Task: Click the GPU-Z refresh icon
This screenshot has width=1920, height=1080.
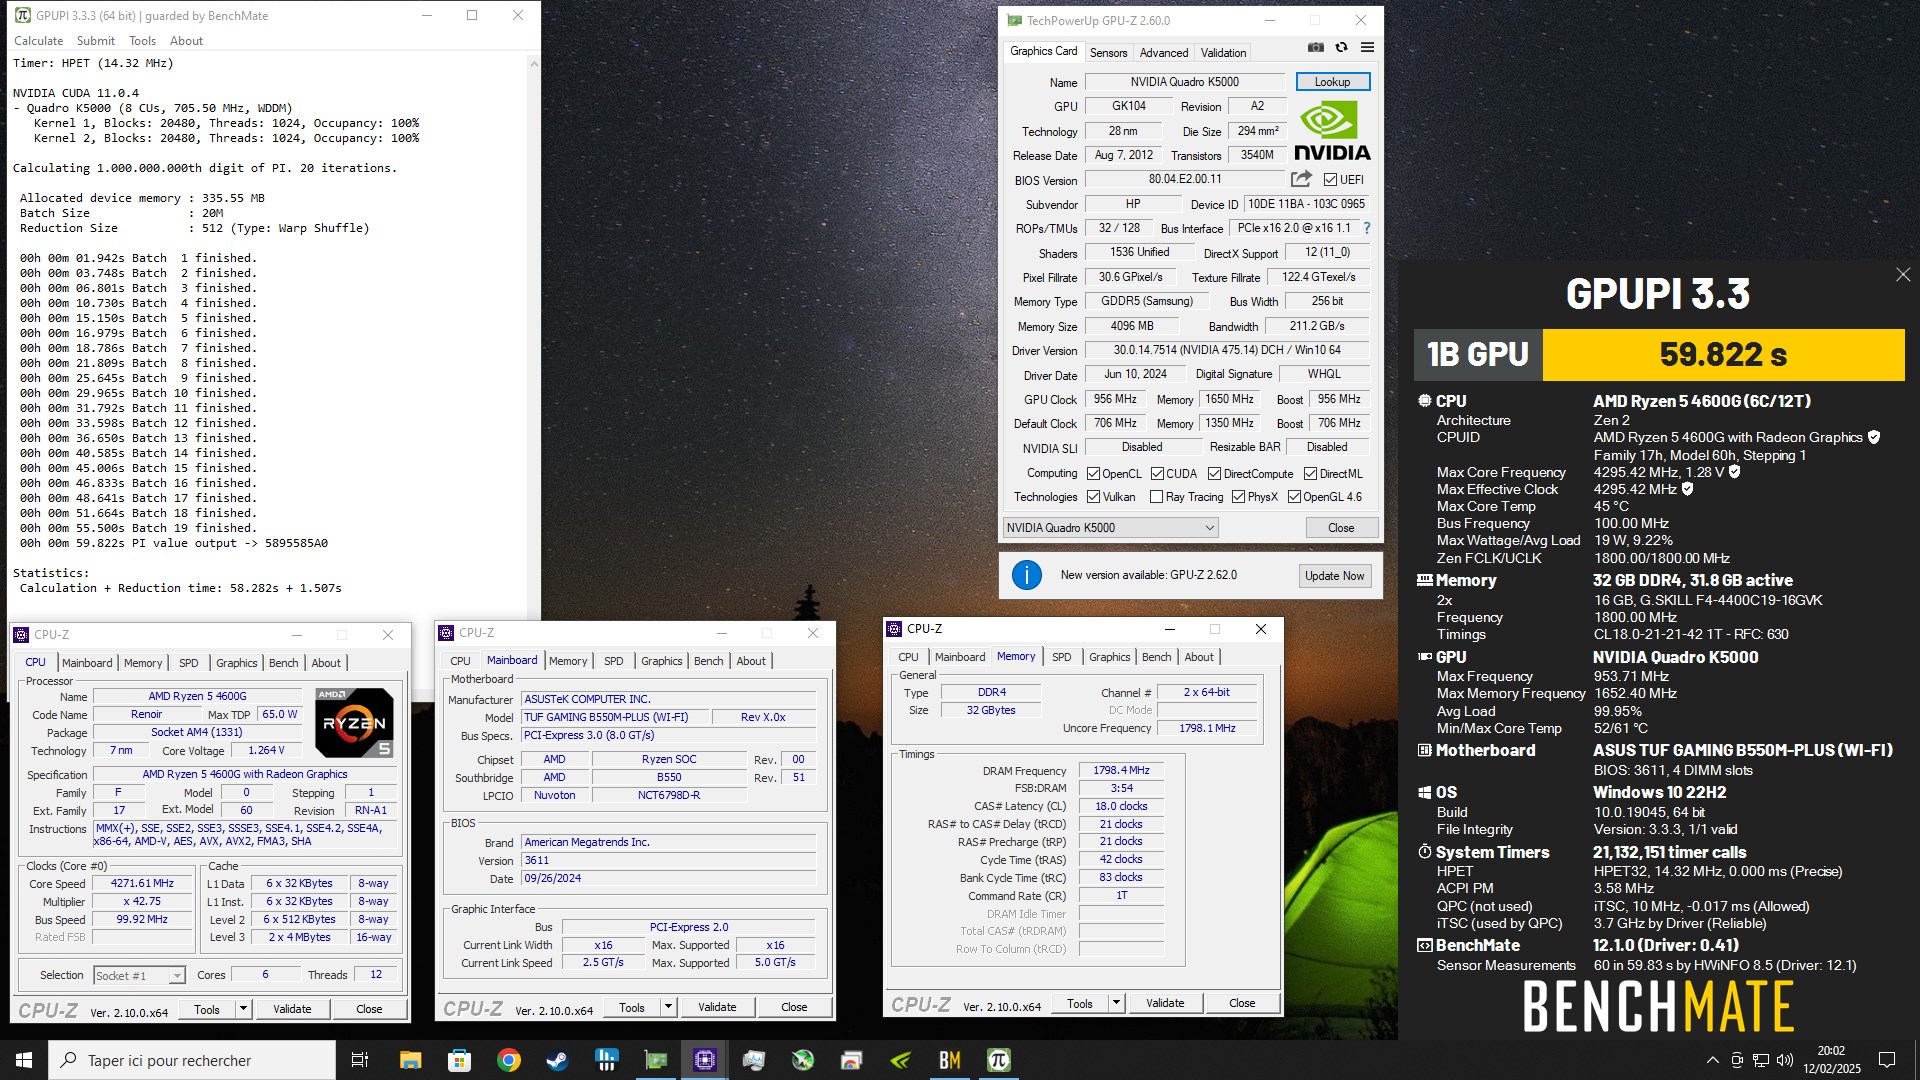Action: (1342, 47)
